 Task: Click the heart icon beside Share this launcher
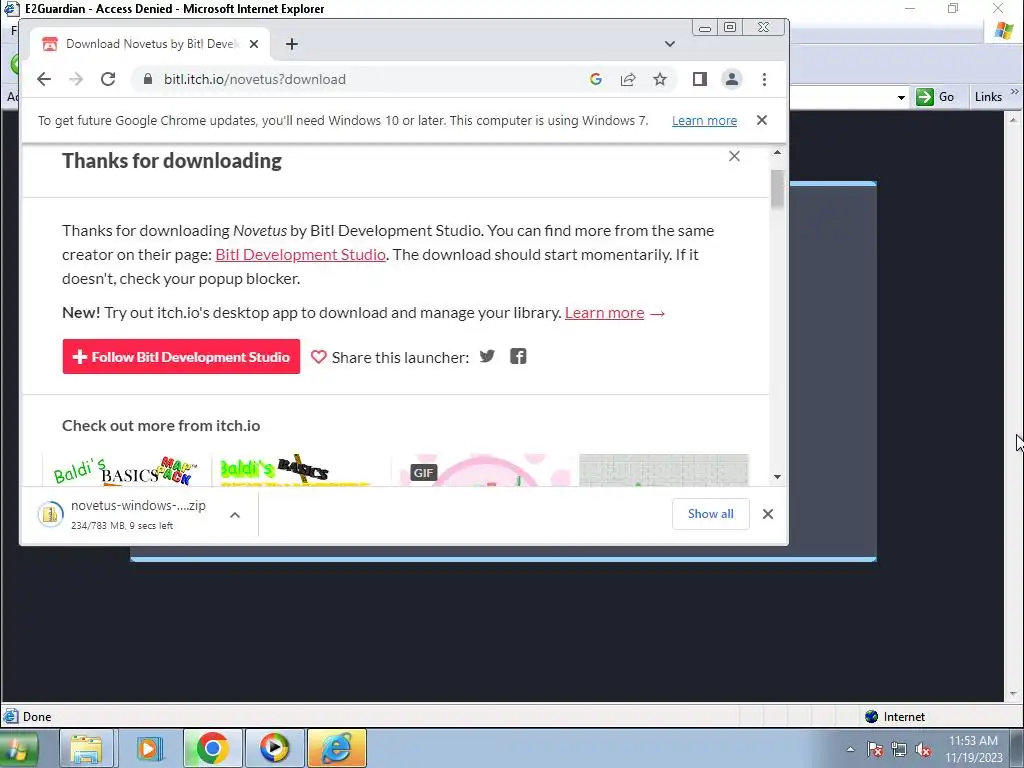coord(318,357)
